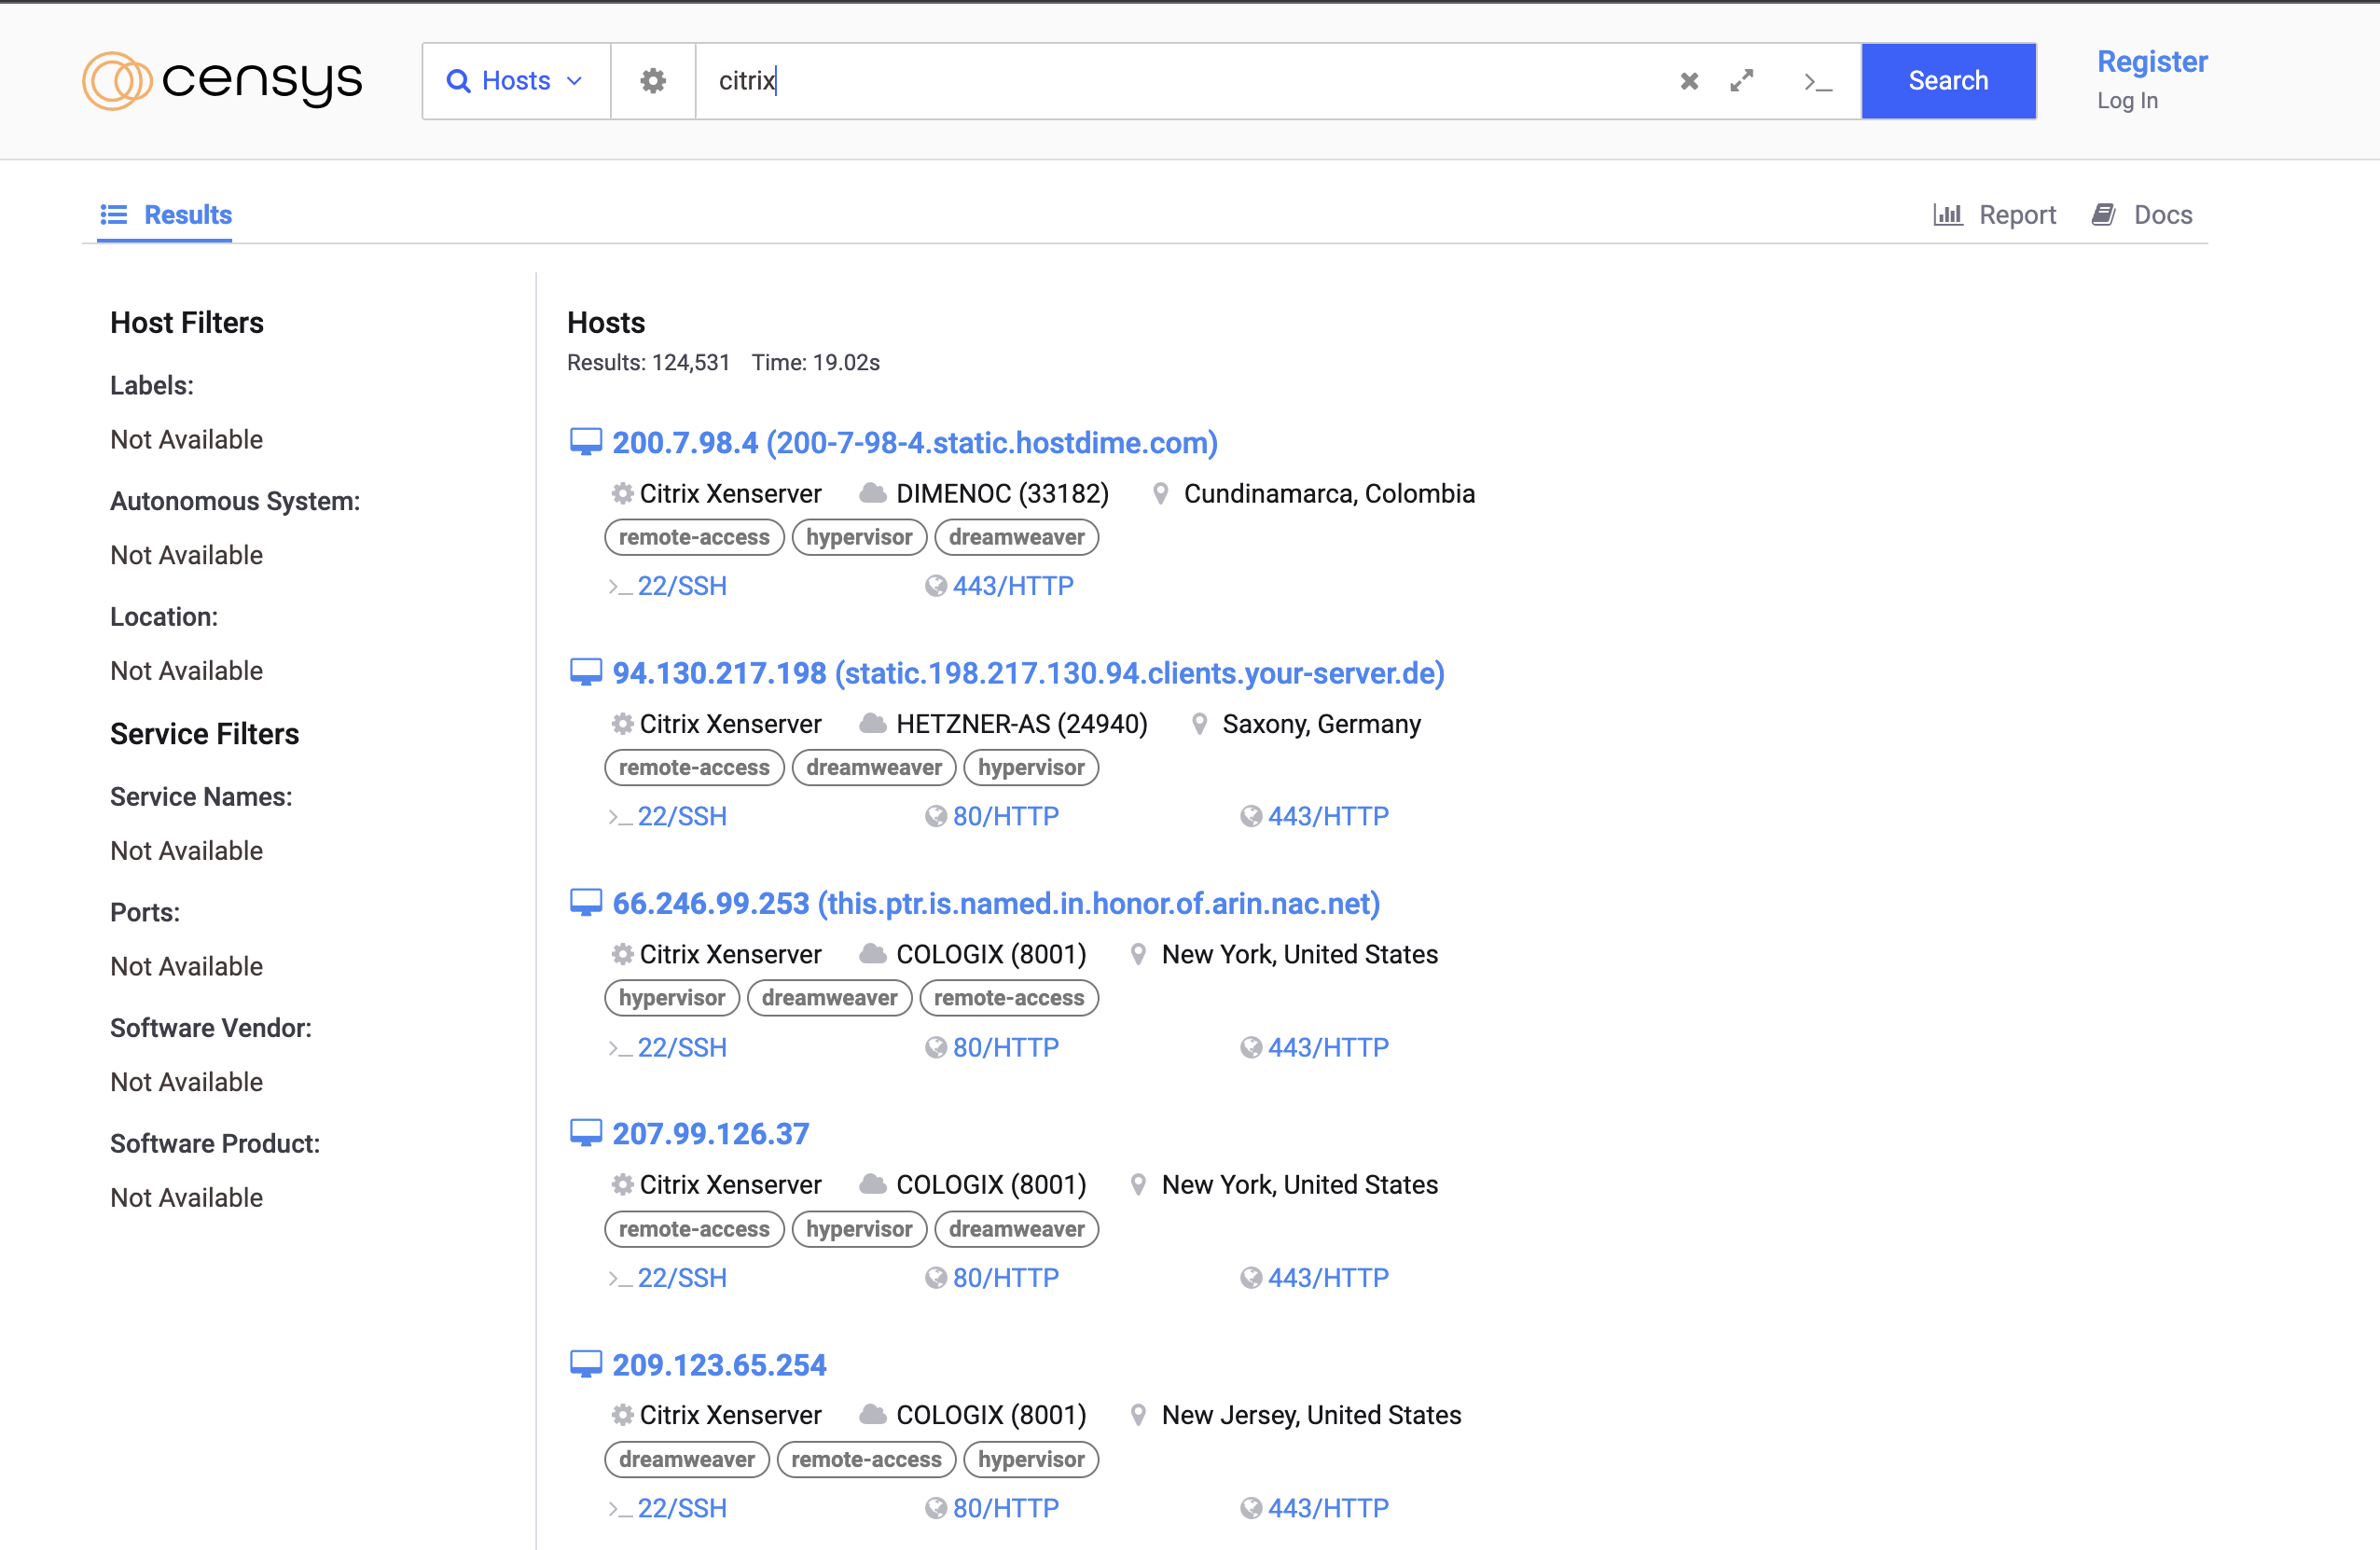
Task: Open 22/SSH service of 66.246.99.253
Action: click(682, 1048)
